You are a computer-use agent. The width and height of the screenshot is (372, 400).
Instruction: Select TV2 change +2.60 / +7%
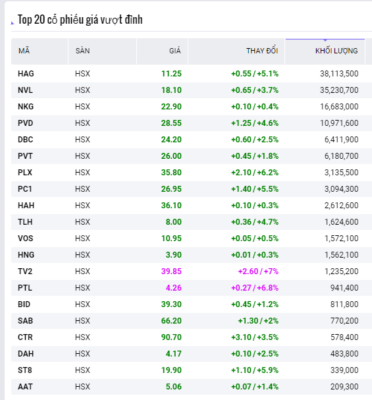[258, 271]
